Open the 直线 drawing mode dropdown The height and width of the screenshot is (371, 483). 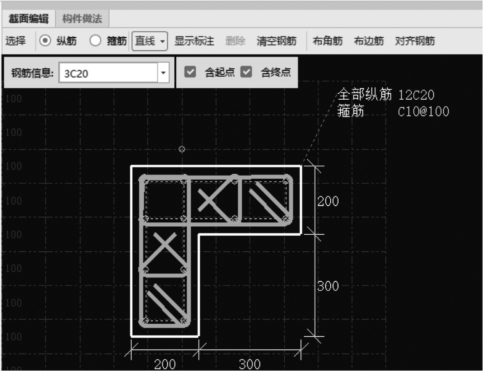coord(150,41)
